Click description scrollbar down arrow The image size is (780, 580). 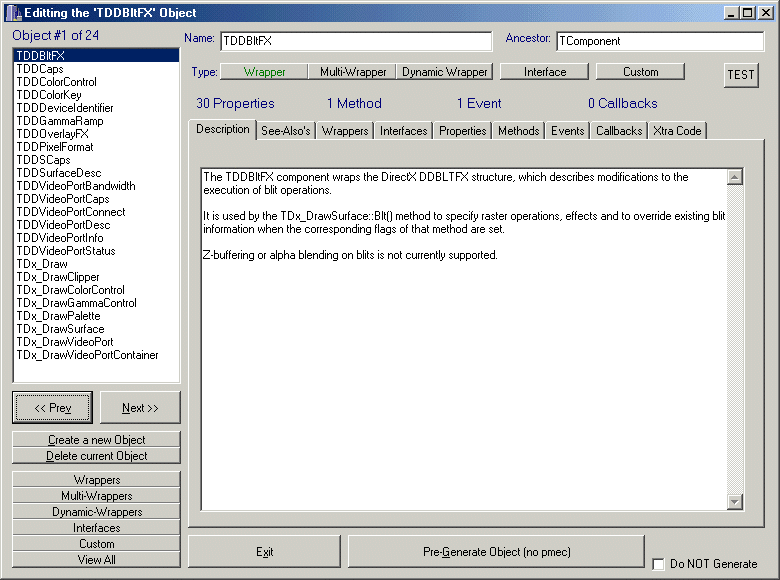pos(736,502)
